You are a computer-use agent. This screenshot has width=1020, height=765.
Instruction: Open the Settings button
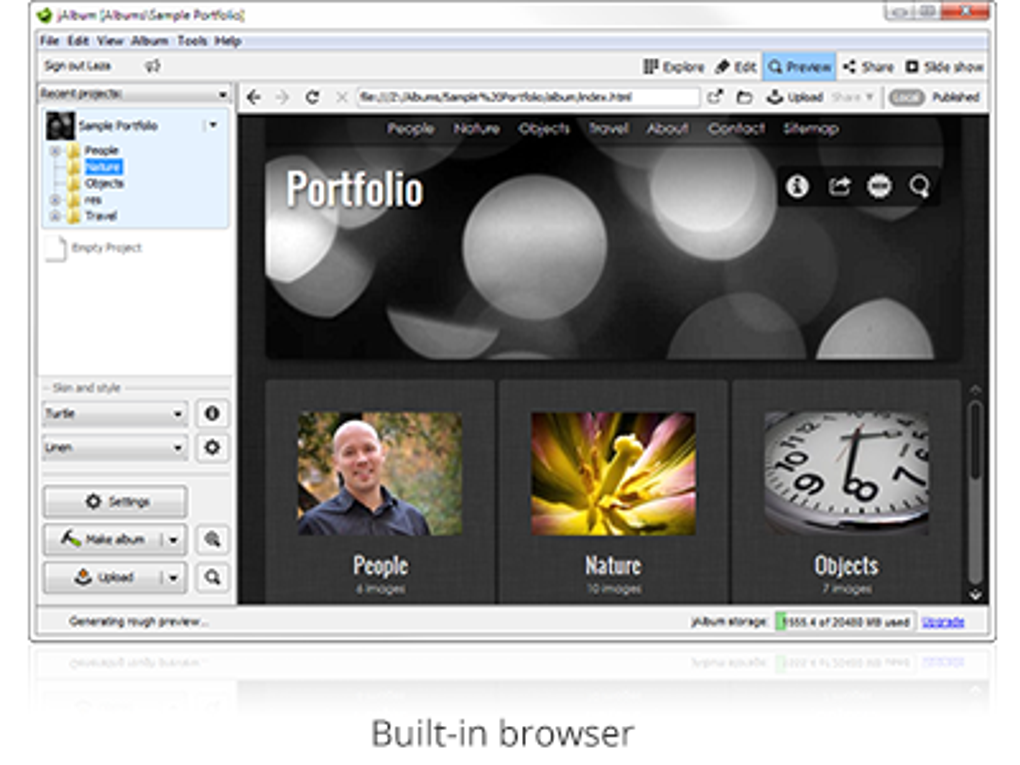(115, 502)
